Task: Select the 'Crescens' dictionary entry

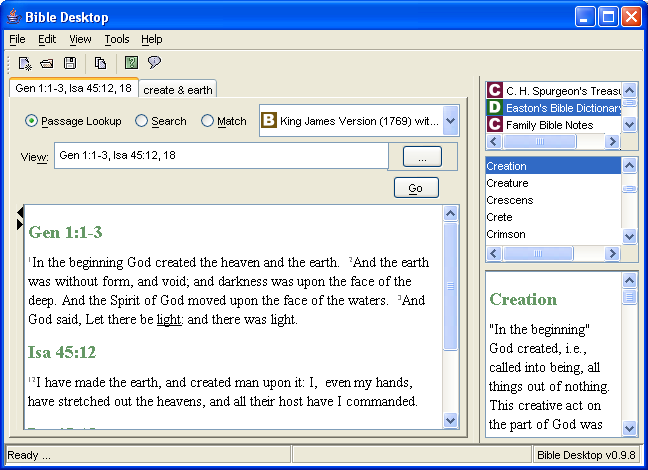Action: click(553, 200)
